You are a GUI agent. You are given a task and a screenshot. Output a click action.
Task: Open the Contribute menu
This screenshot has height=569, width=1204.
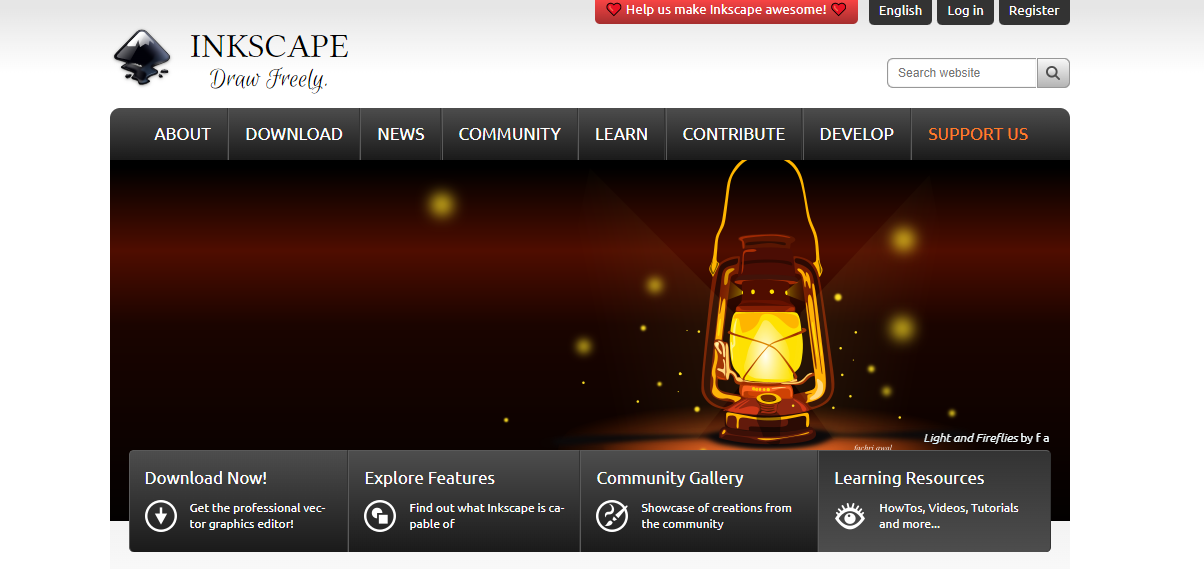pos(734,134)
